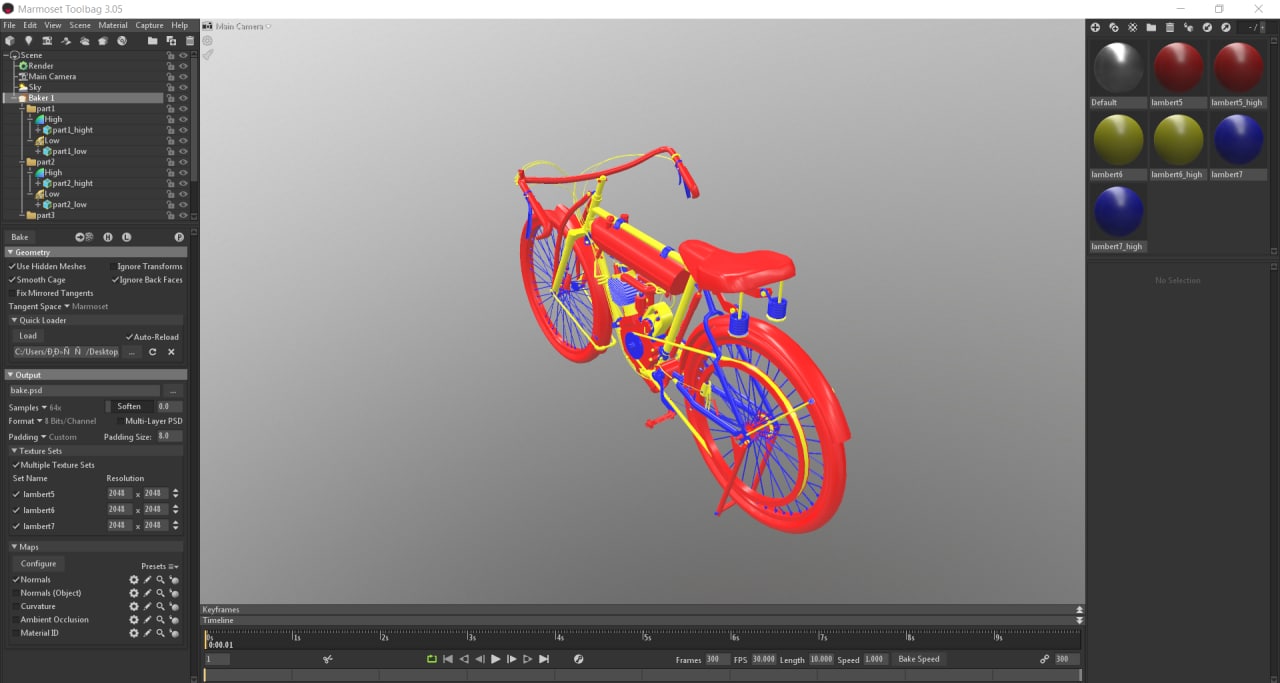The image size is (1280, 683).
Task: Enable Fix Mirrored Tangents checkbox
Action: 12,293
